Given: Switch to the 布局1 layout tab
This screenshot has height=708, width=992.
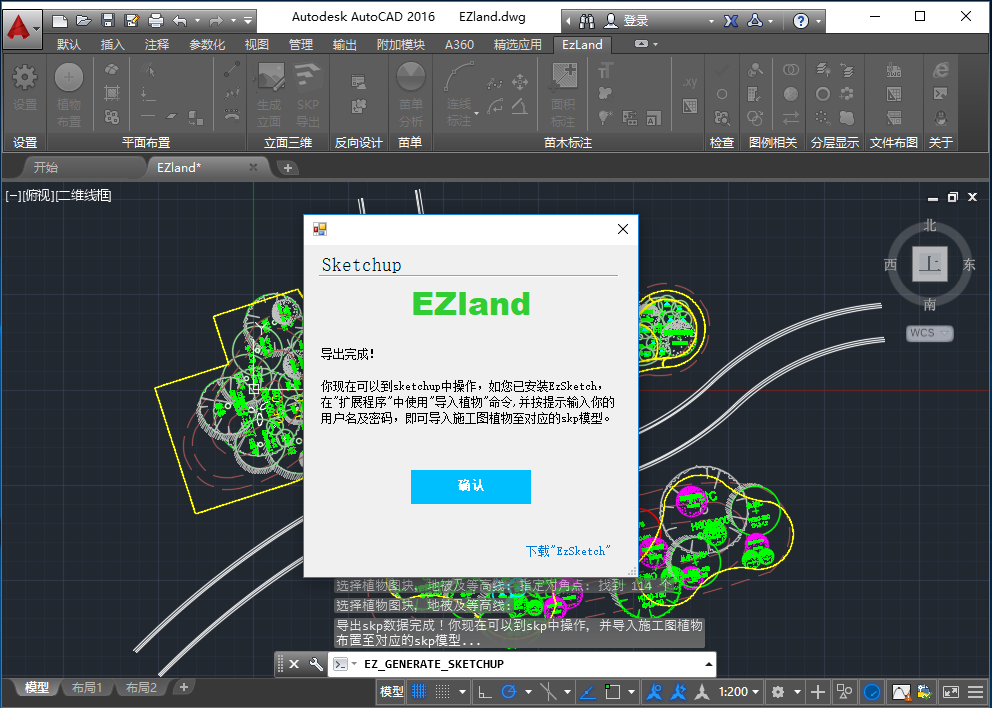Looking at the screenshot, I should (87, 688).
